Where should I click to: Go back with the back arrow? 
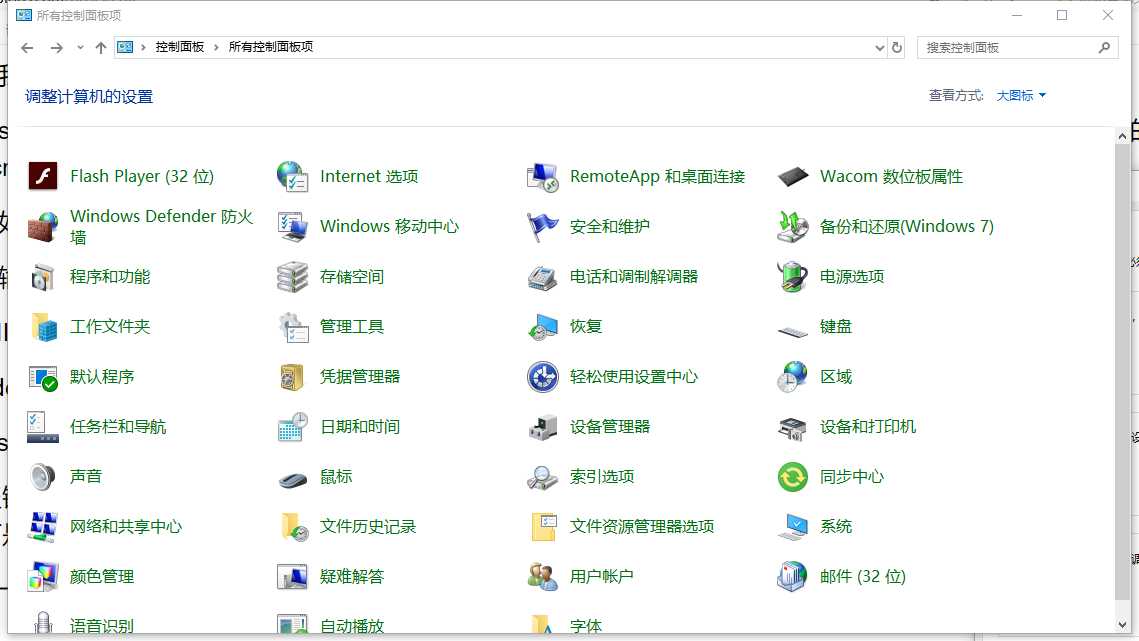coord(28,47)
